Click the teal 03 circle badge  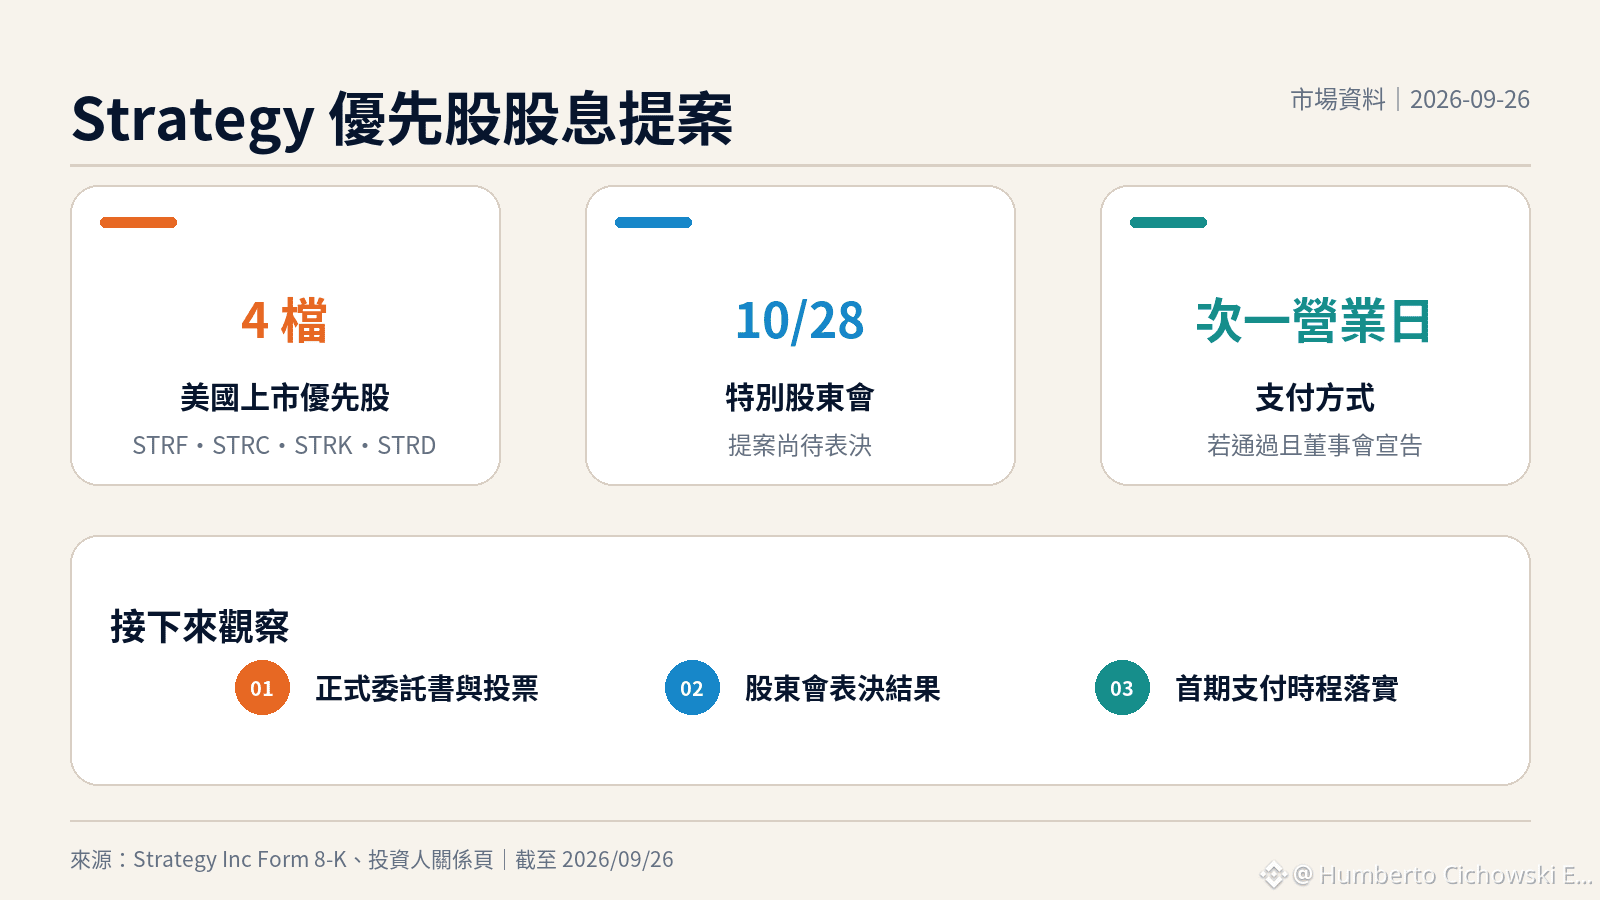1122,688
